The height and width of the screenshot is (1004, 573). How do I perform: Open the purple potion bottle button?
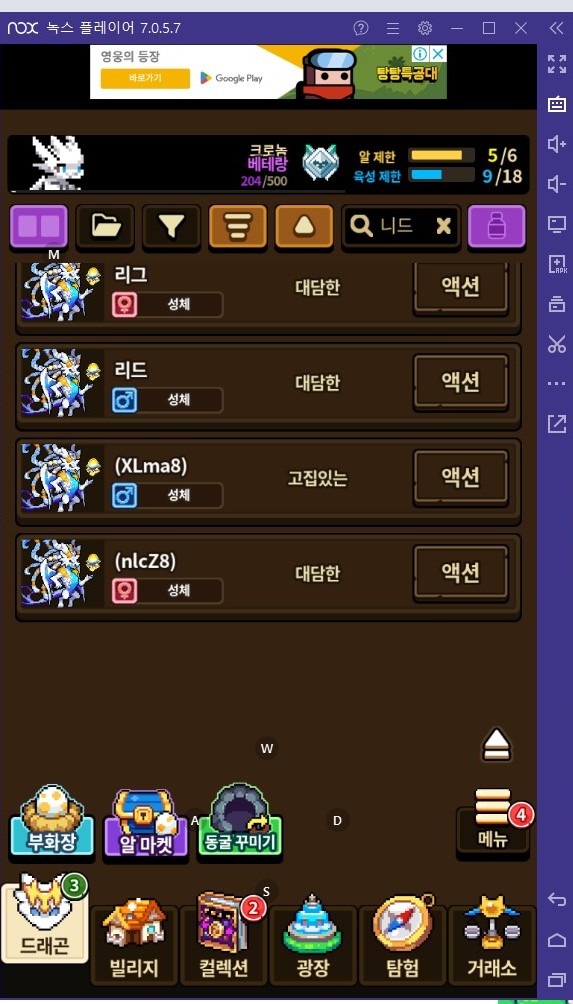pos(497,227)
